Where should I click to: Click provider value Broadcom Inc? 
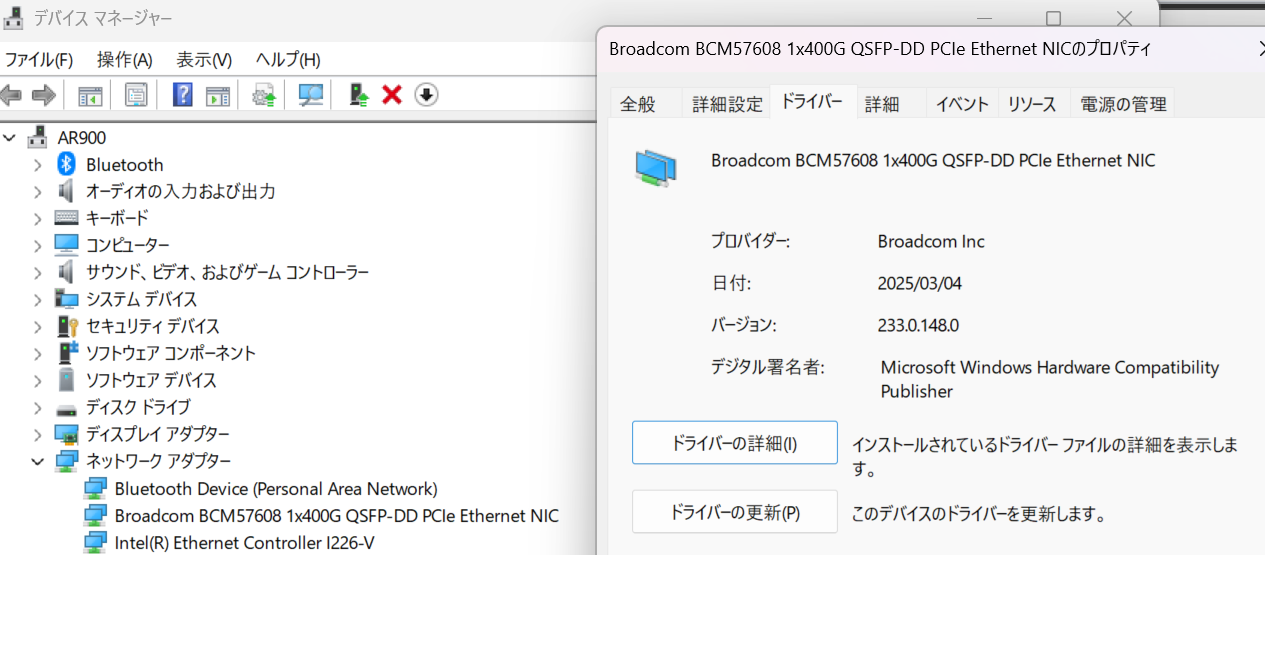tap(931, 242)
